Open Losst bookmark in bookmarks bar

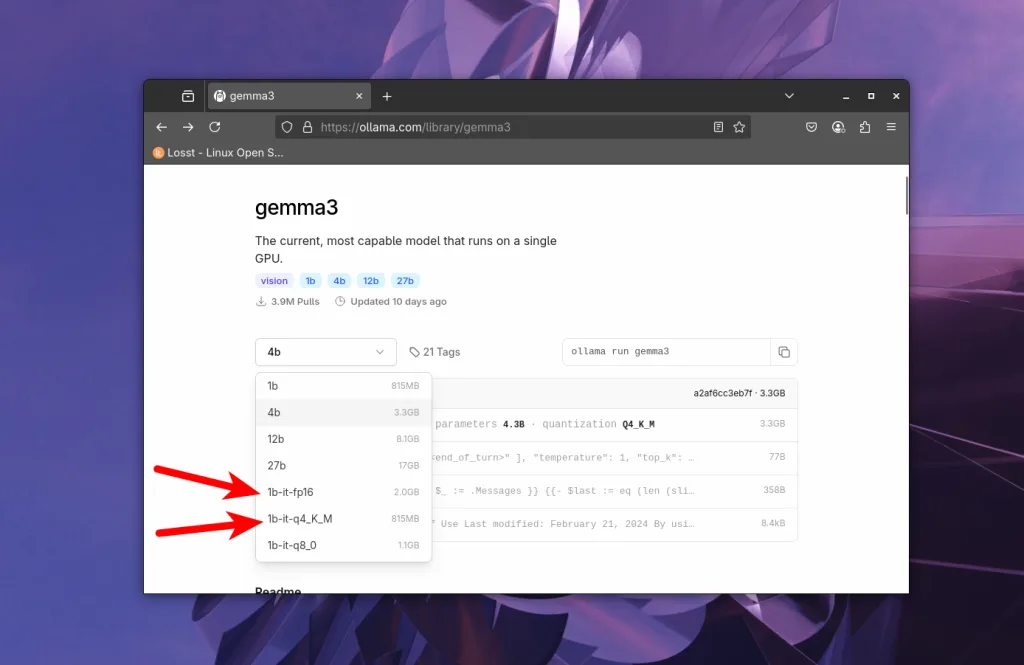pos(218,153)
